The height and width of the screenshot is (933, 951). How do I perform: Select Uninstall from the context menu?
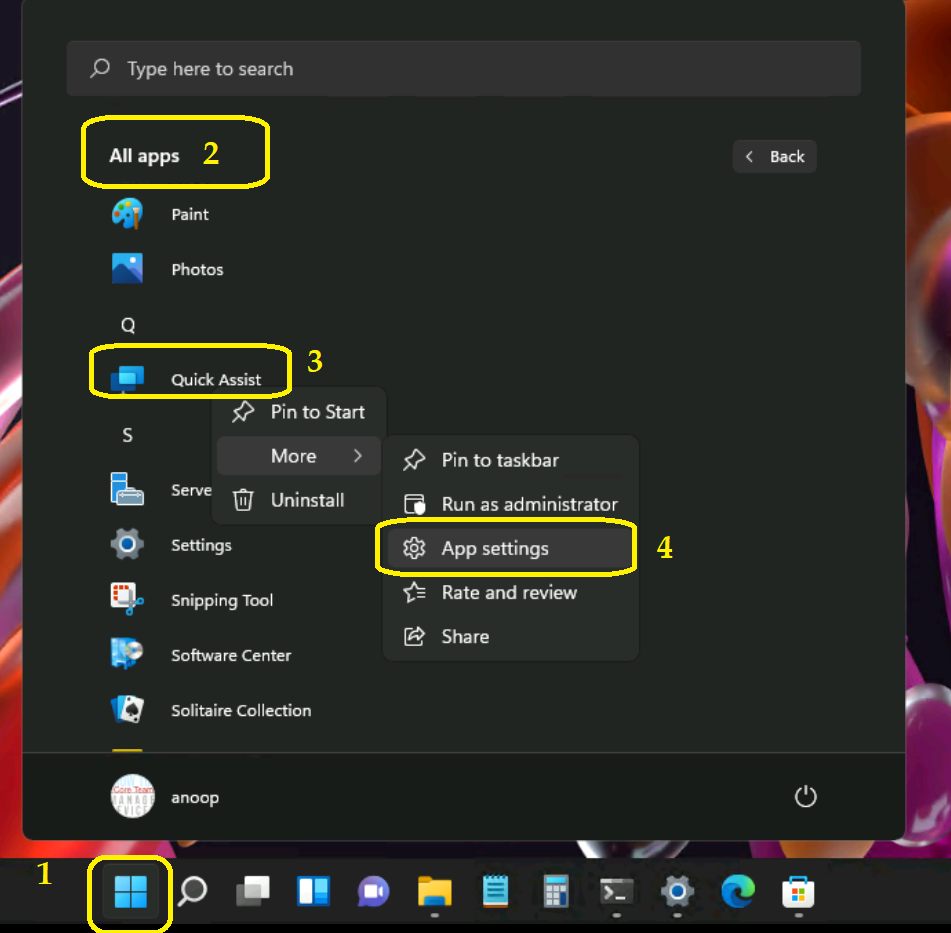(x=299, y=500)
